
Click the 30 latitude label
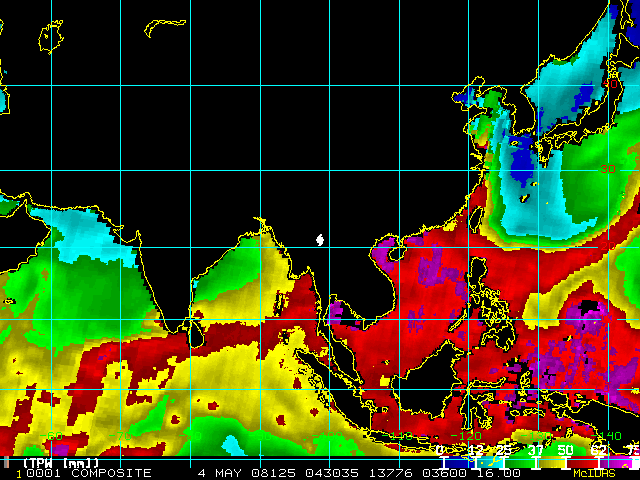[x=607, y=169]
